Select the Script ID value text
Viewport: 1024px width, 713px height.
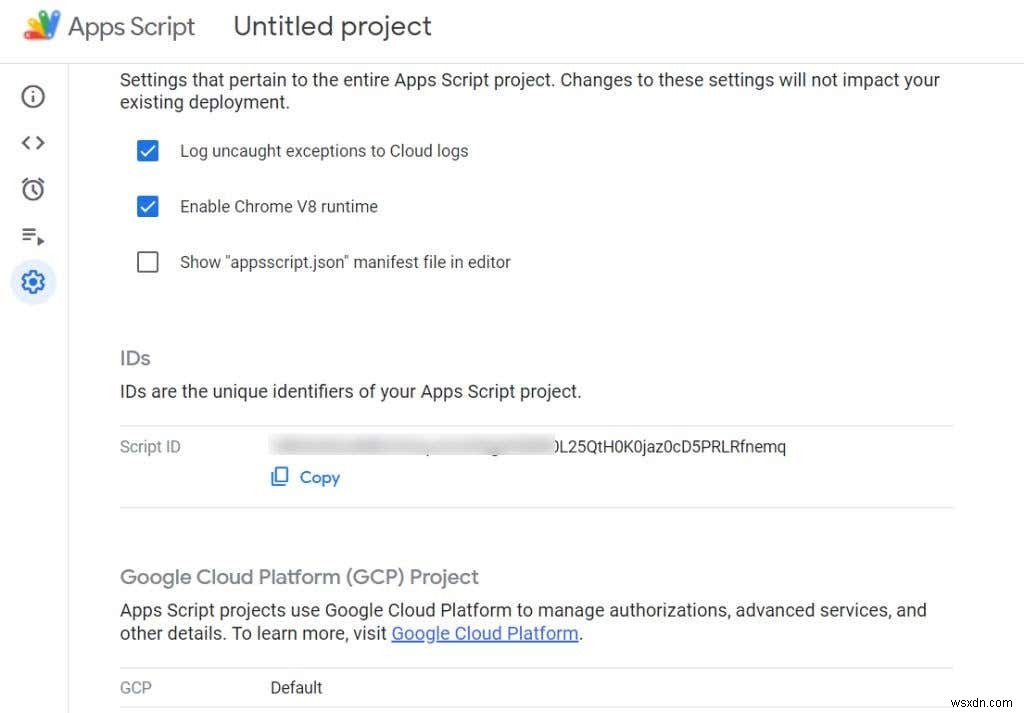528,446
